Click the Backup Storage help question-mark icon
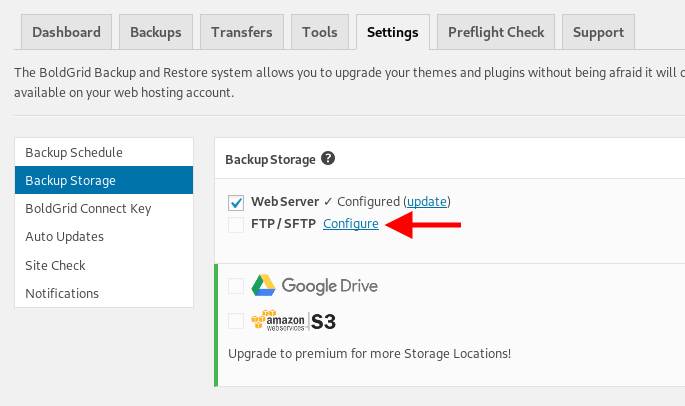Screen dimensions: 685x406 tap(328, 158)
